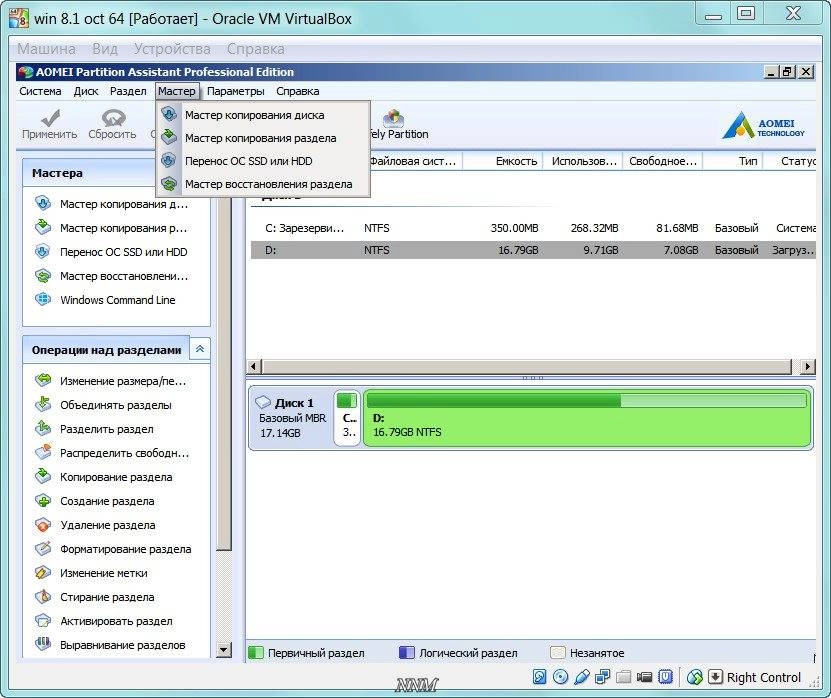This screenshot has height=698, width=831.
Task: Click the VirtualBox optical disc status icon
Action: (x=560, y=677)
